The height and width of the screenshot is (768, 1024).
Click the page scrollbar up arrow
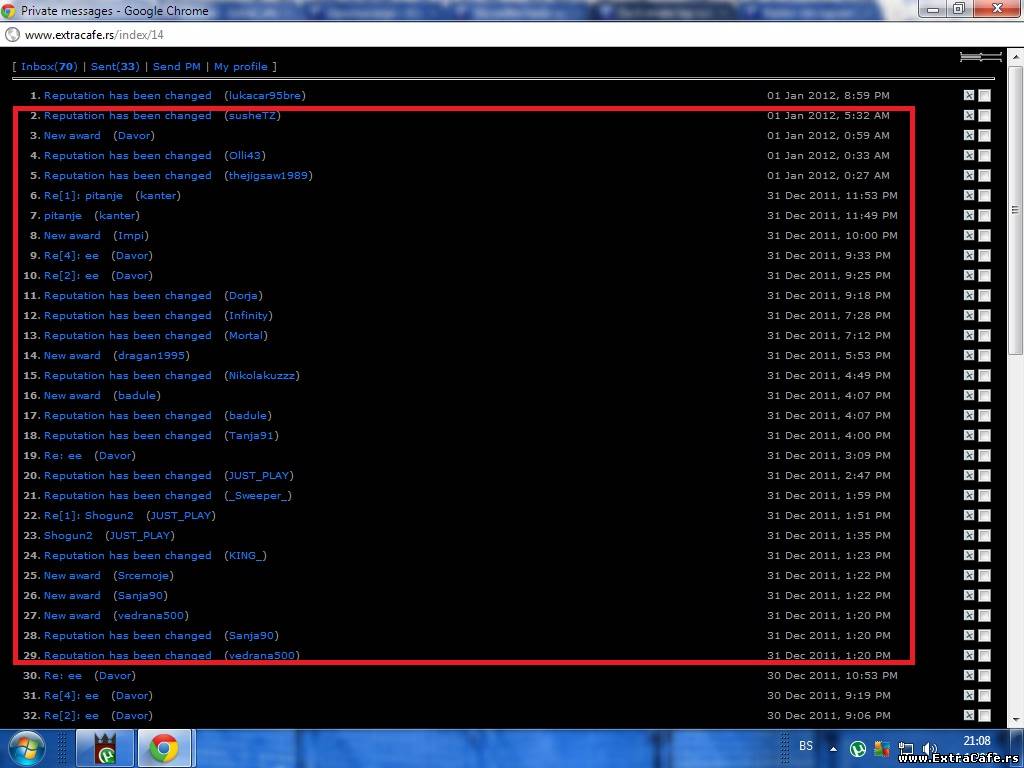click(1016, 54)
